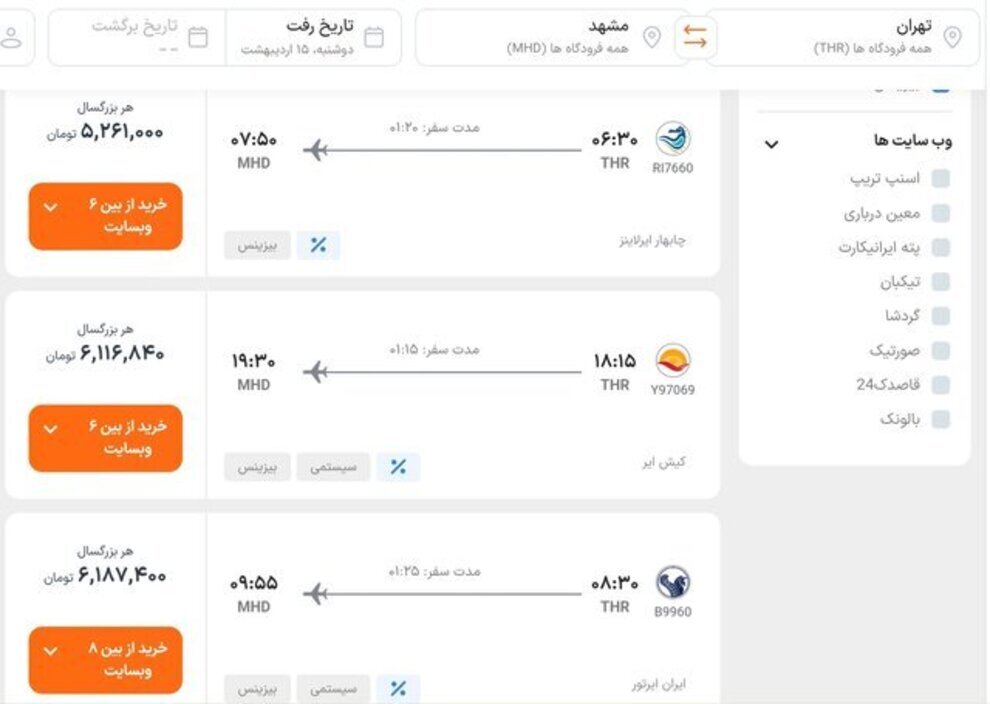Viewport: 990px width, 704px height.
Task: Click the percent icon on the Iran Airtour flight
Action: 396,688
